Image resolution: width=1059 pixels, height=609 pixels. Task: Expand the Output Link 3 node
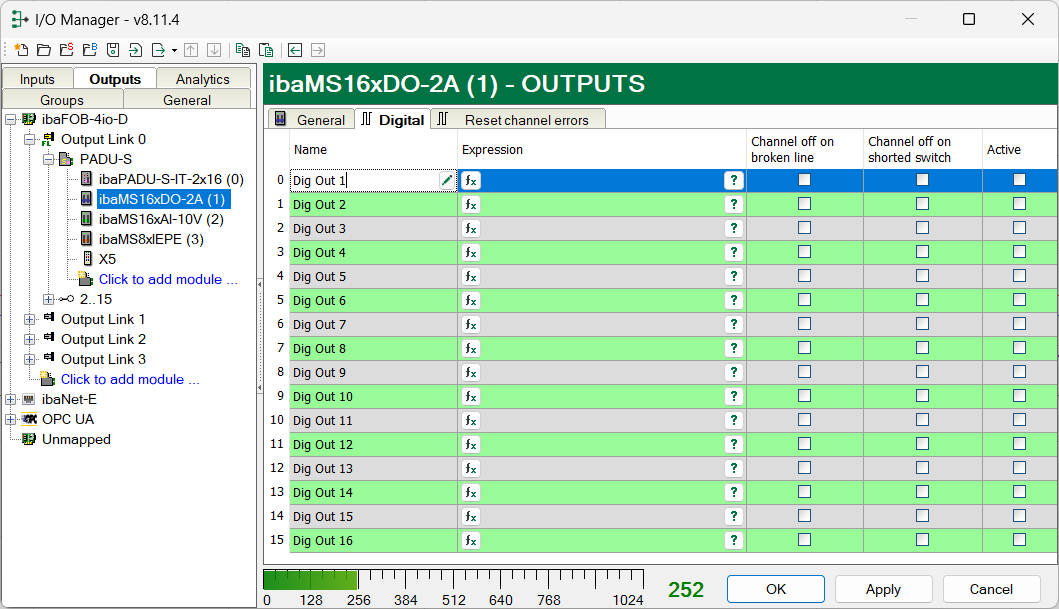(x=29, y=360)
